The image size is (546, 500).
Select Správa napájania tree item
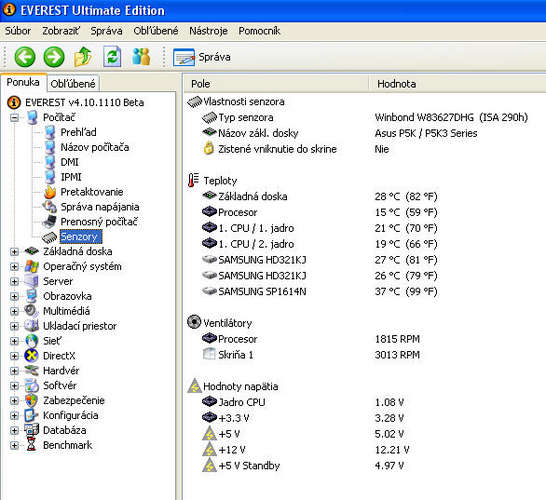pyautogui.click(x=100, y=207)
